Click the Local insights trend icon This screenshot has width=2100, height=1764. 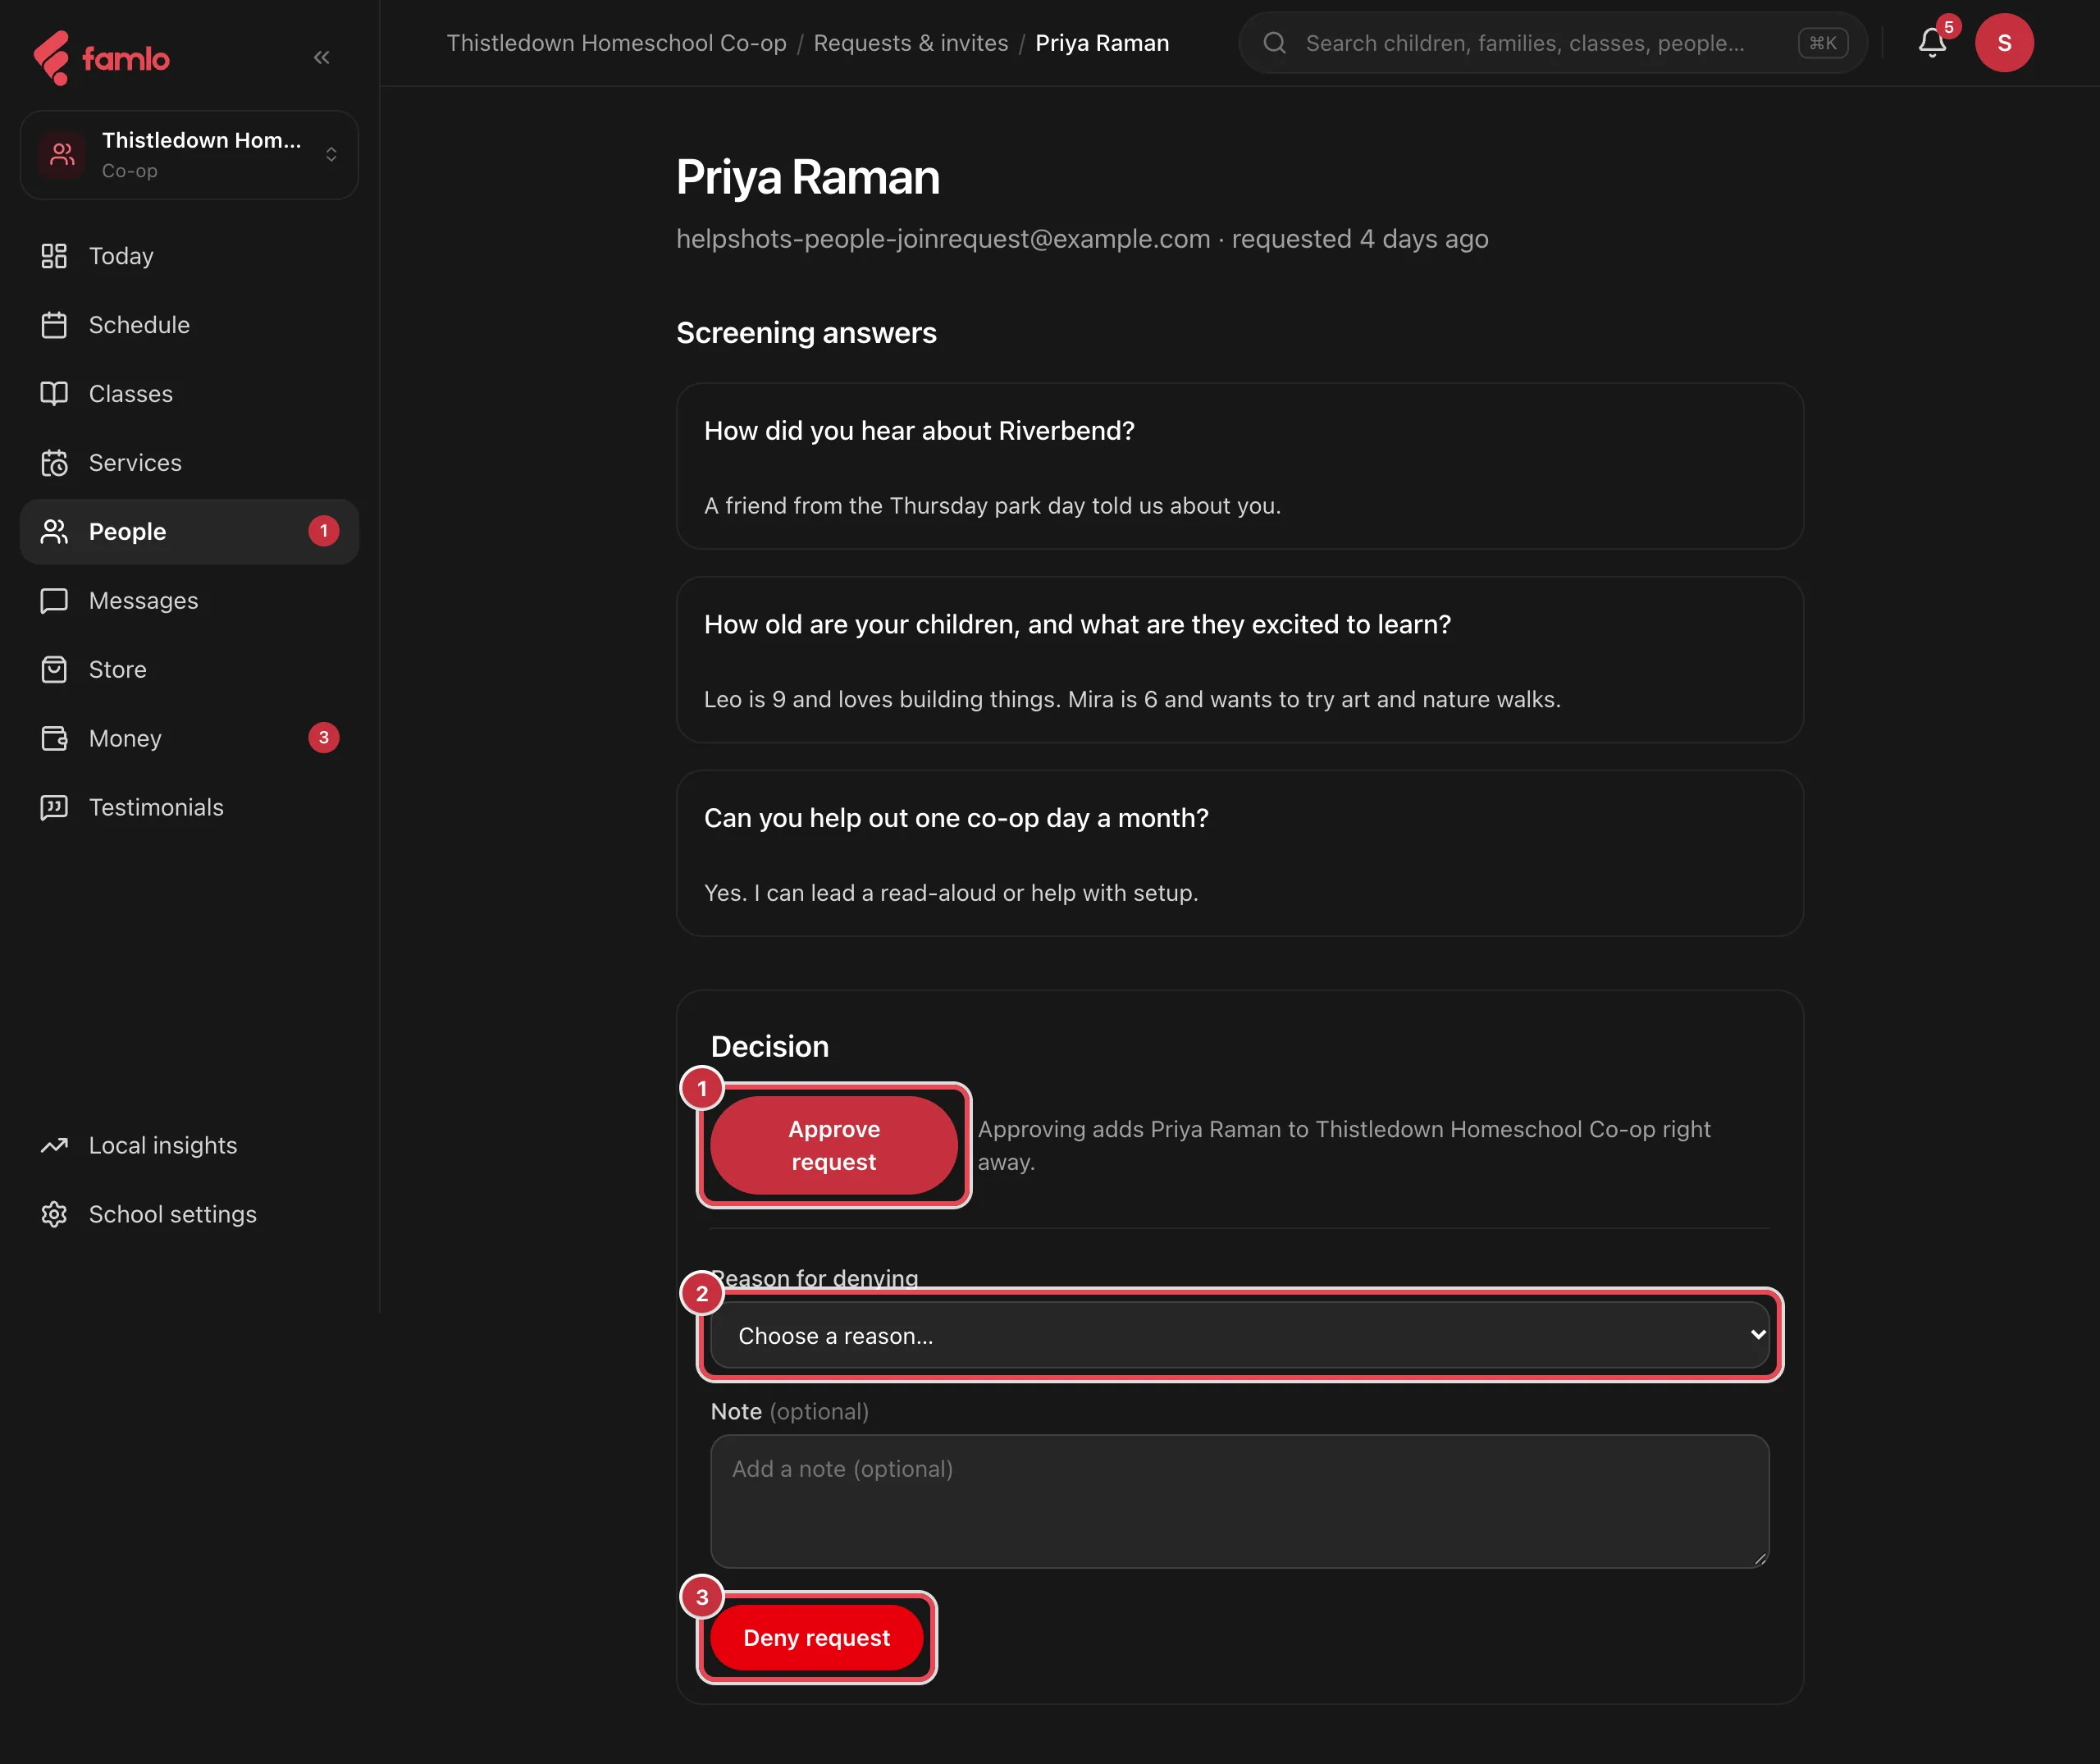[x=54, y=1146]
